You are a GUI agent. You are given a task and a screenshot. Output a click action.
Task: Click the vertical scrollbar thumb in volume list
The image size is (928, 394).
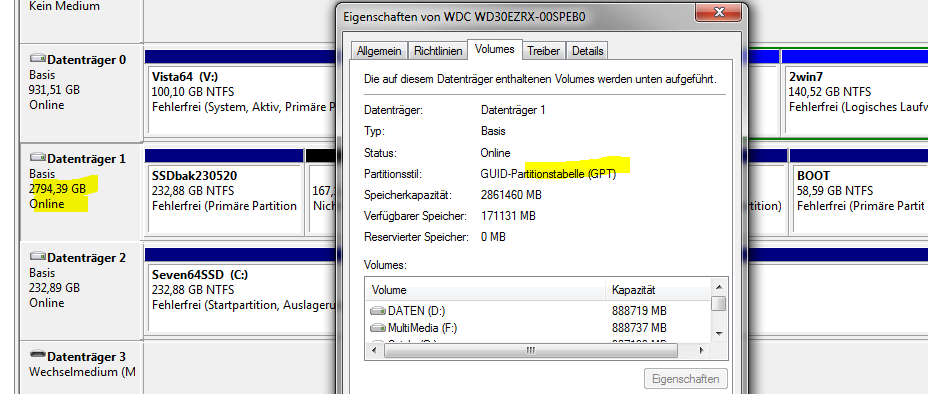pyautogui.click(x=719, y=303)
